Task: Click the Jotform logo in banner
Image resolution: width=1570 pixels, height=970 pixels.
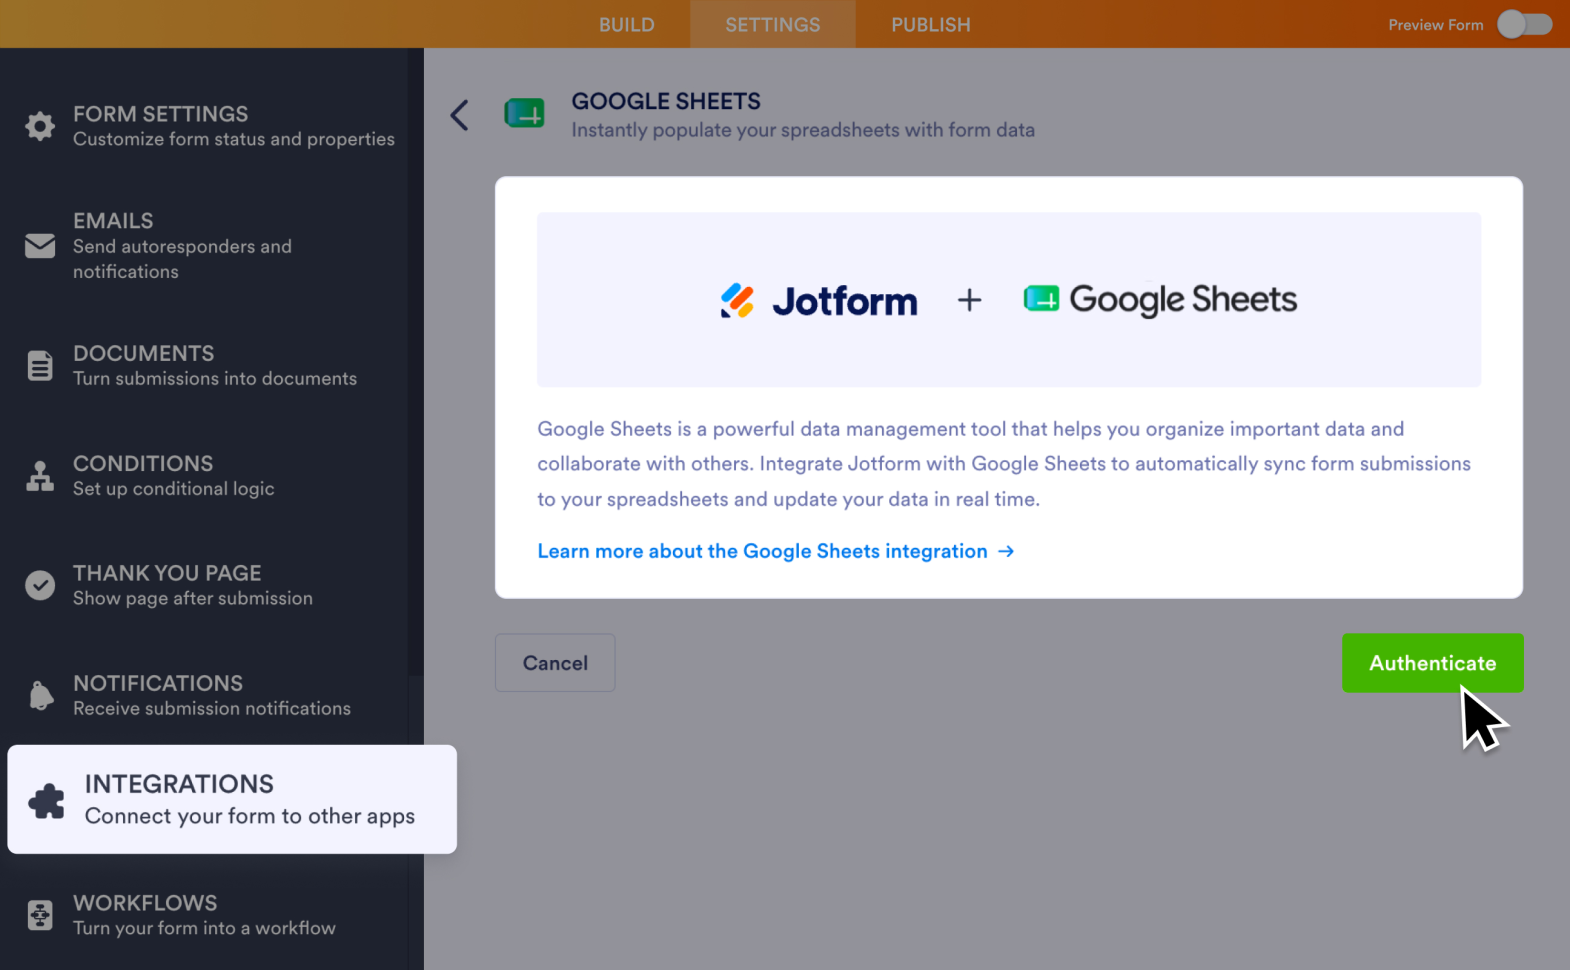Action: pyautogui.click(x=819, y=300)
